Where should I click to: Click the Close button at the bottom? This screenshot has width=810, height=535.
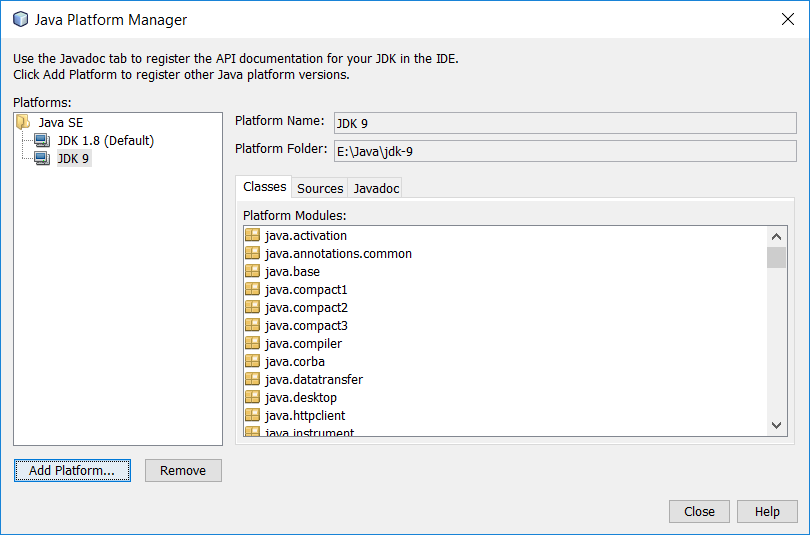(699, 512)
